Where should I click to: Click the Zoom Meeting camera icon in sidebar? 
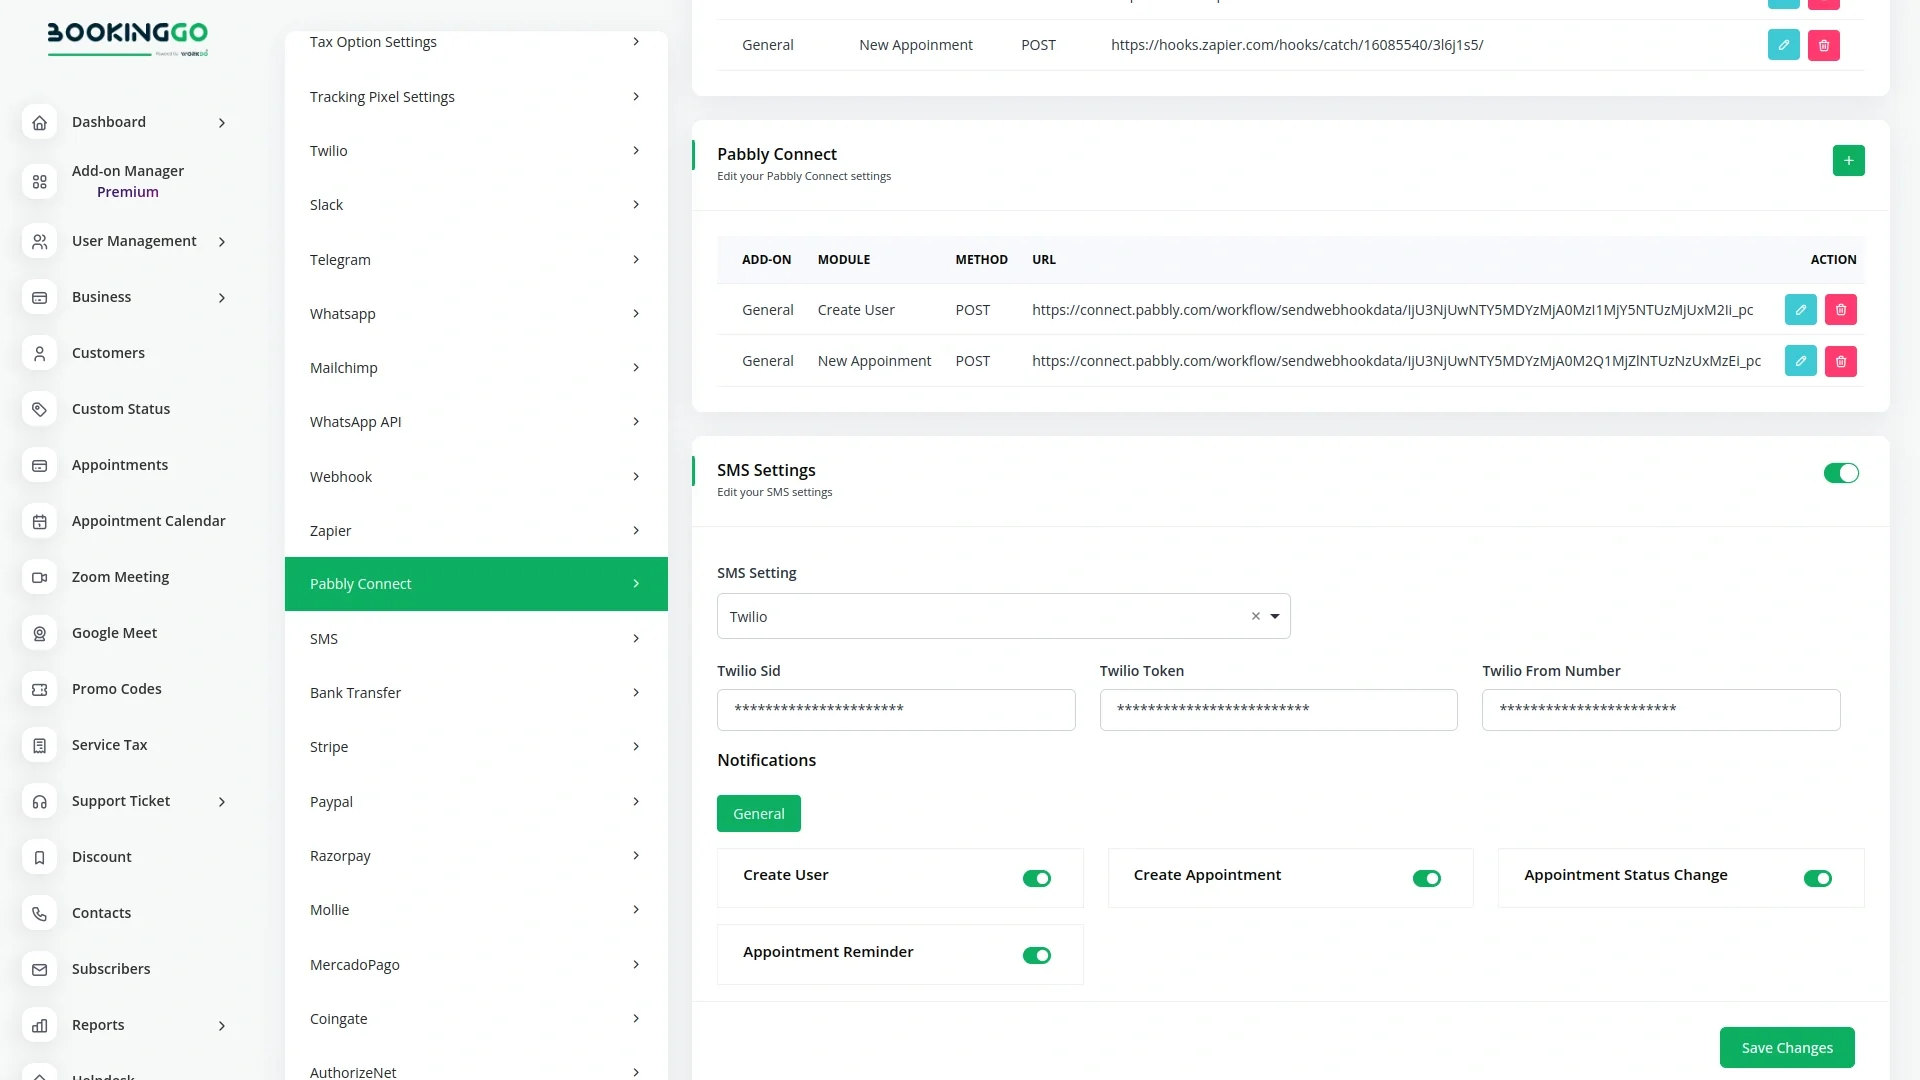[39, 577]
